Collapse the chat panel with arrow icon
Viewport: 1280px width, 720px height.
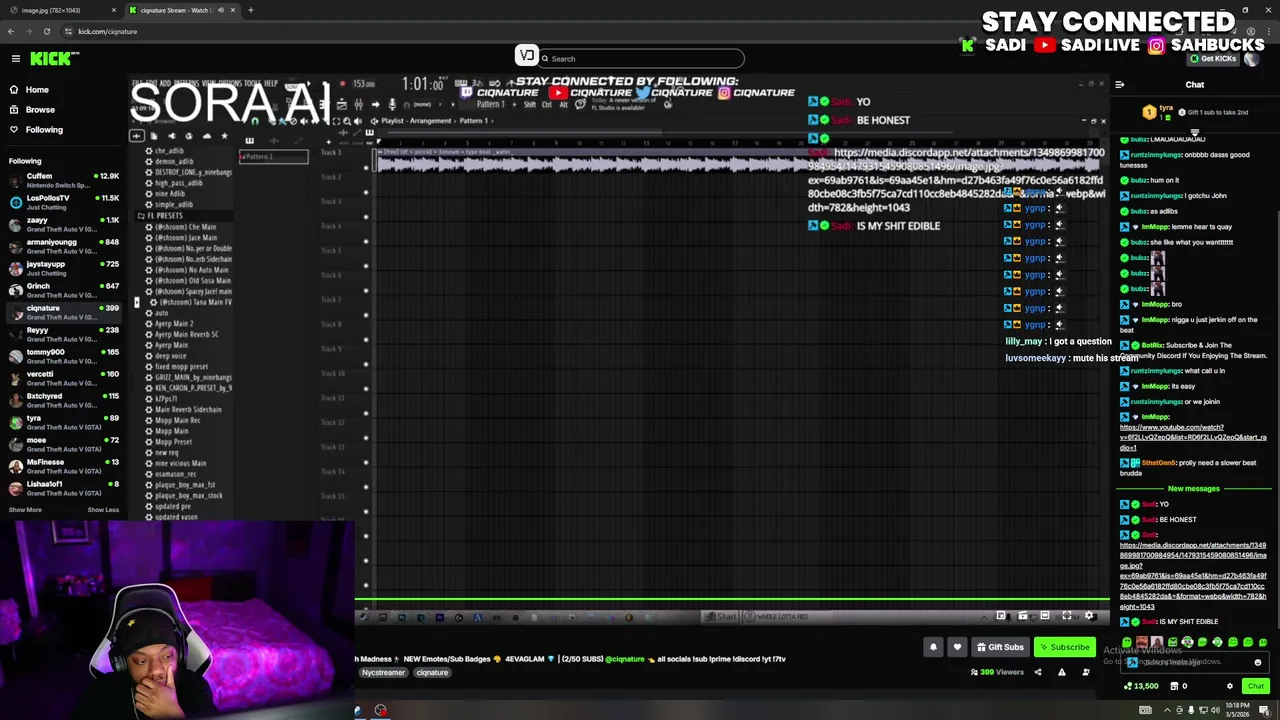tap(1120, 85)
